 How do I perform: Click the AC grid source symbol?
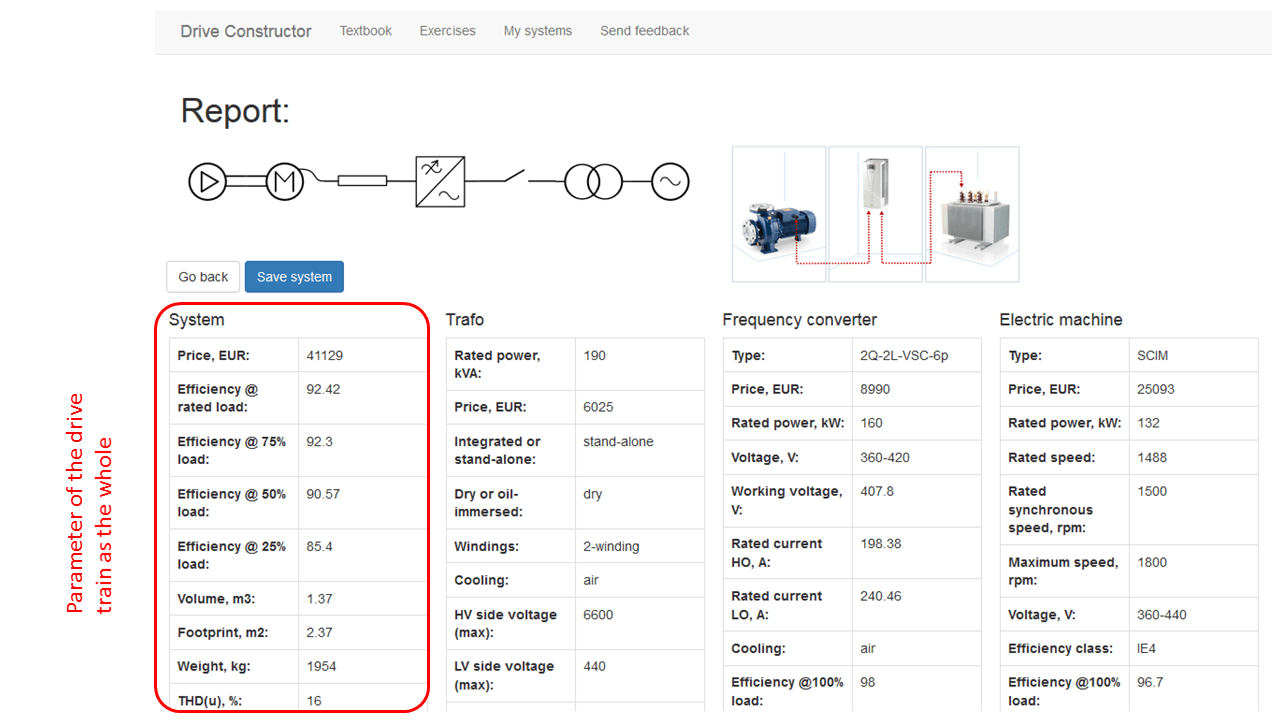point(670,182)
